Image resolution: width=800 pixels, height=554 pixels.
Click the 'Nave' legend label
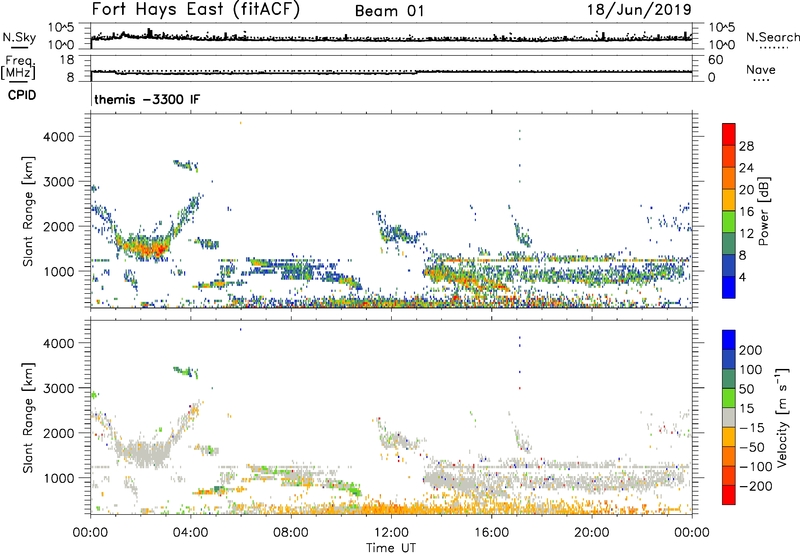tap(760, 69)
